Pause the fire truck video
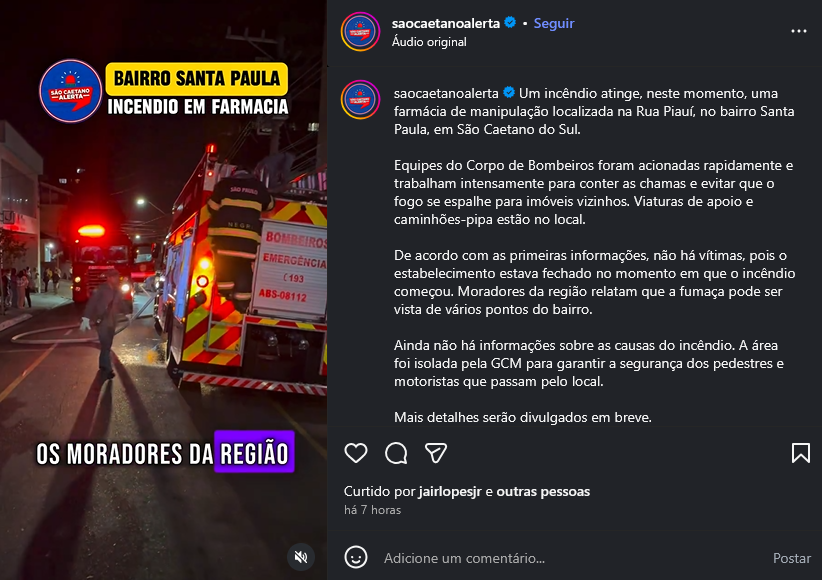The width and height of the screenshot is (822, 580). 163,290
